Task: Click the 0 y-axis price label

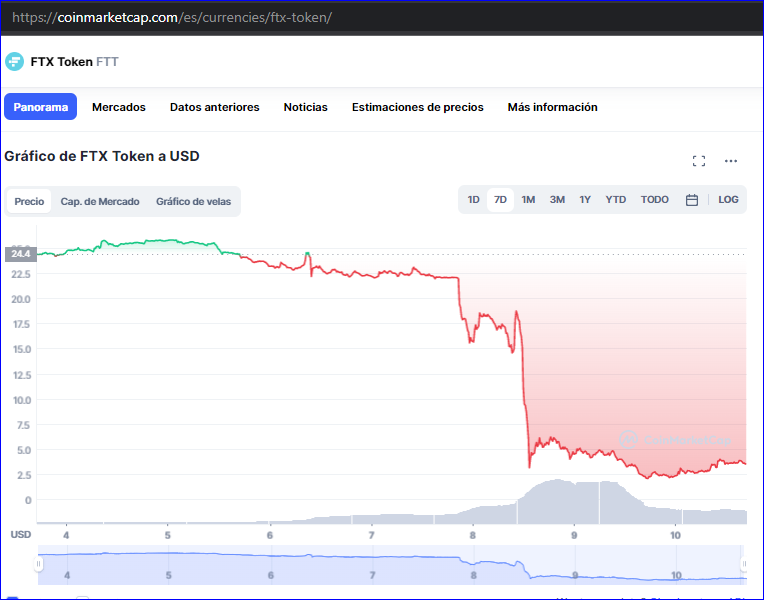Action: coord(28,500)
